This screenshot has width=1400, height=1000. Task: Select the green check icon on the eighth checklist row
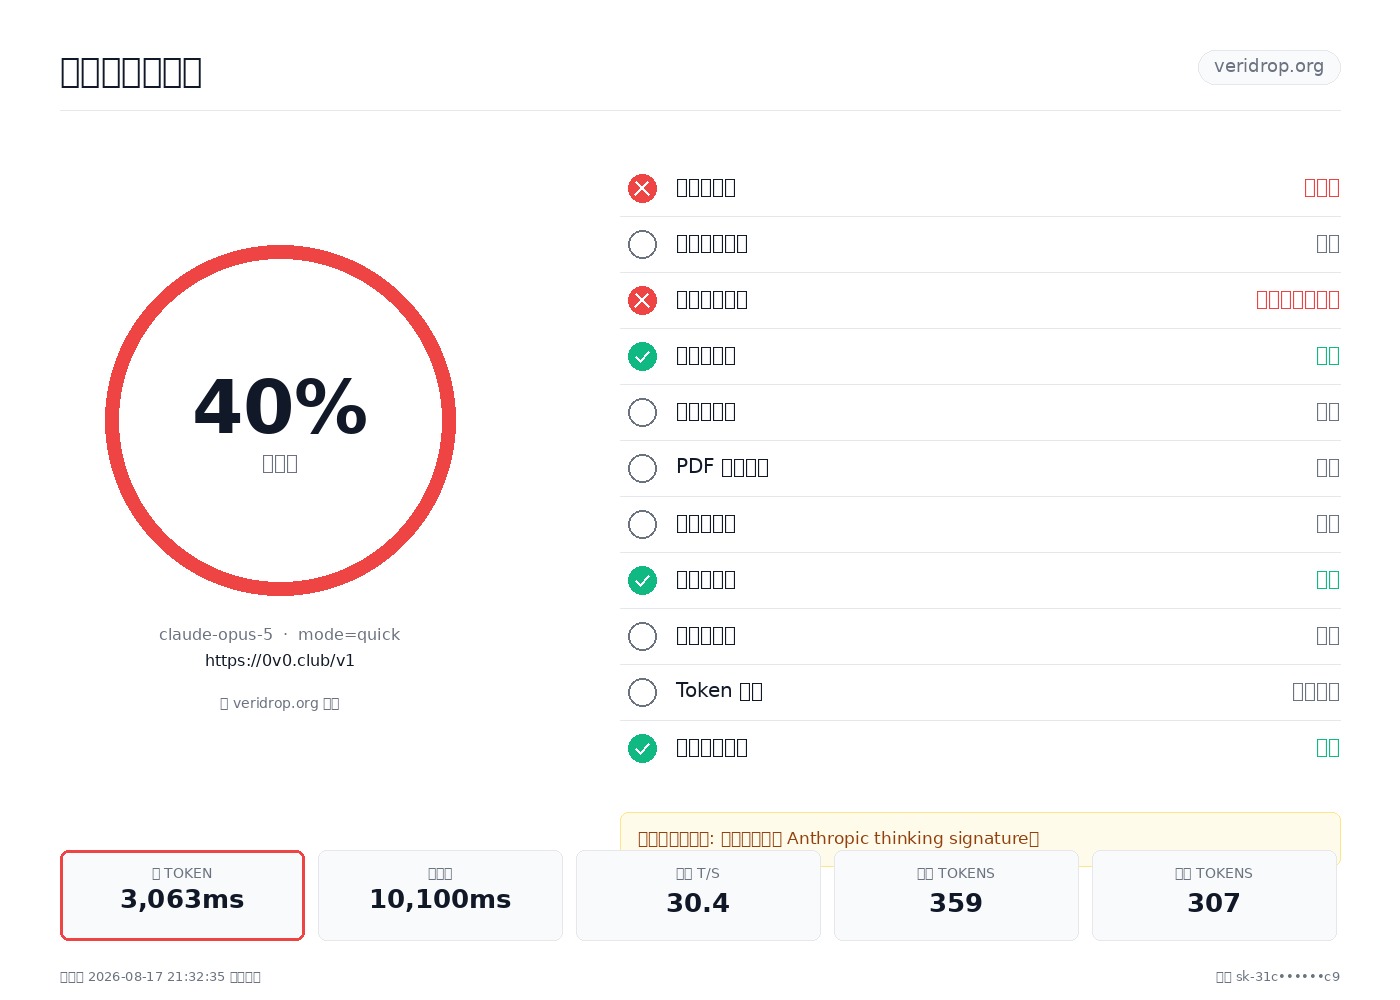point(642,580)
